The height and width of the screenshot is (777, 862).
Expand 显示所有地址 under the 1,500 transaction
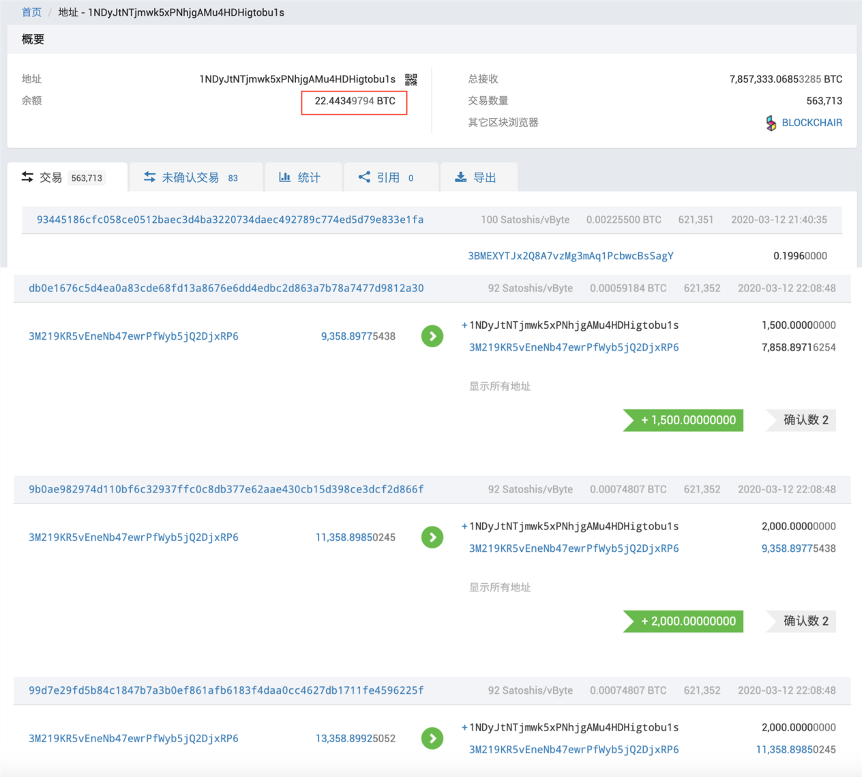click(x=500, y=387)
